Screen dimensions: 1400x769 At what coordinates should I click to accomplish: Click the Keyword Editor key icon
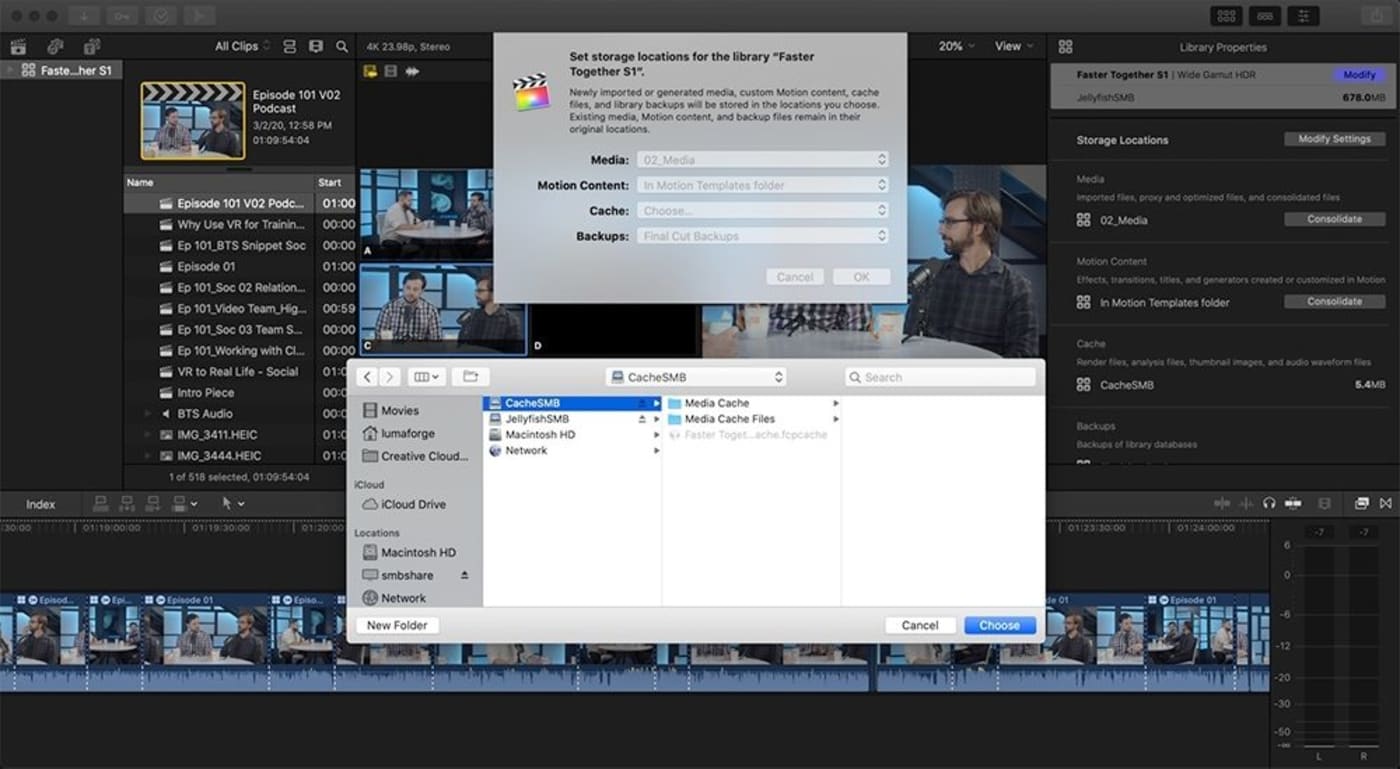coord(122,16)
